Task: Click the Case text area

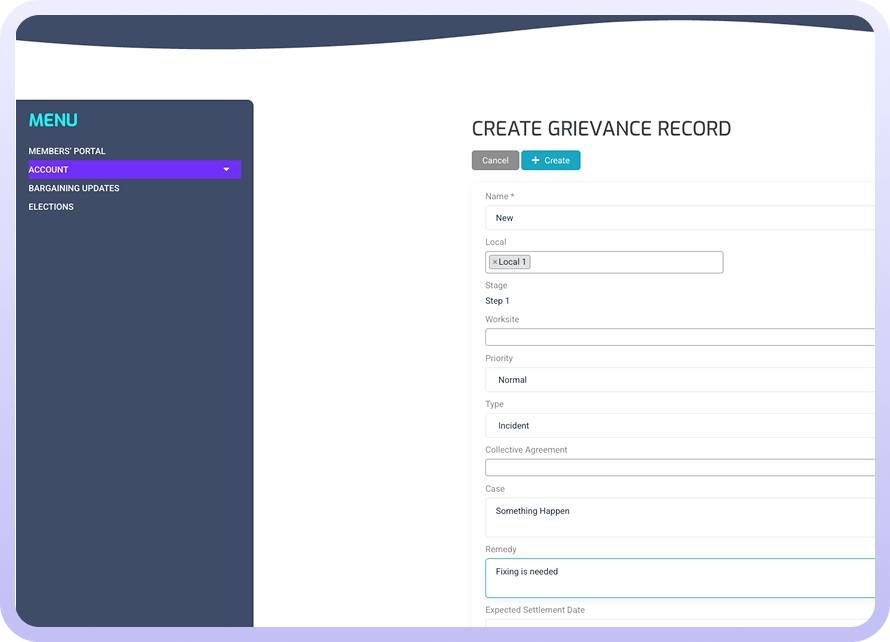Action: 680,518
